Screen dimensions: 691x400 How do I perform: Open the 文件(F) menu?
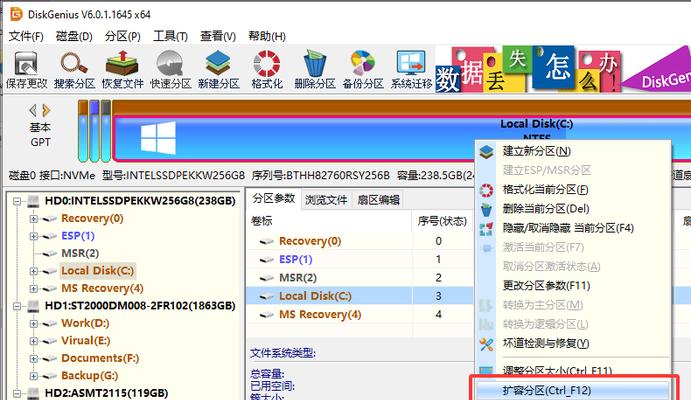tap(26, 36)
